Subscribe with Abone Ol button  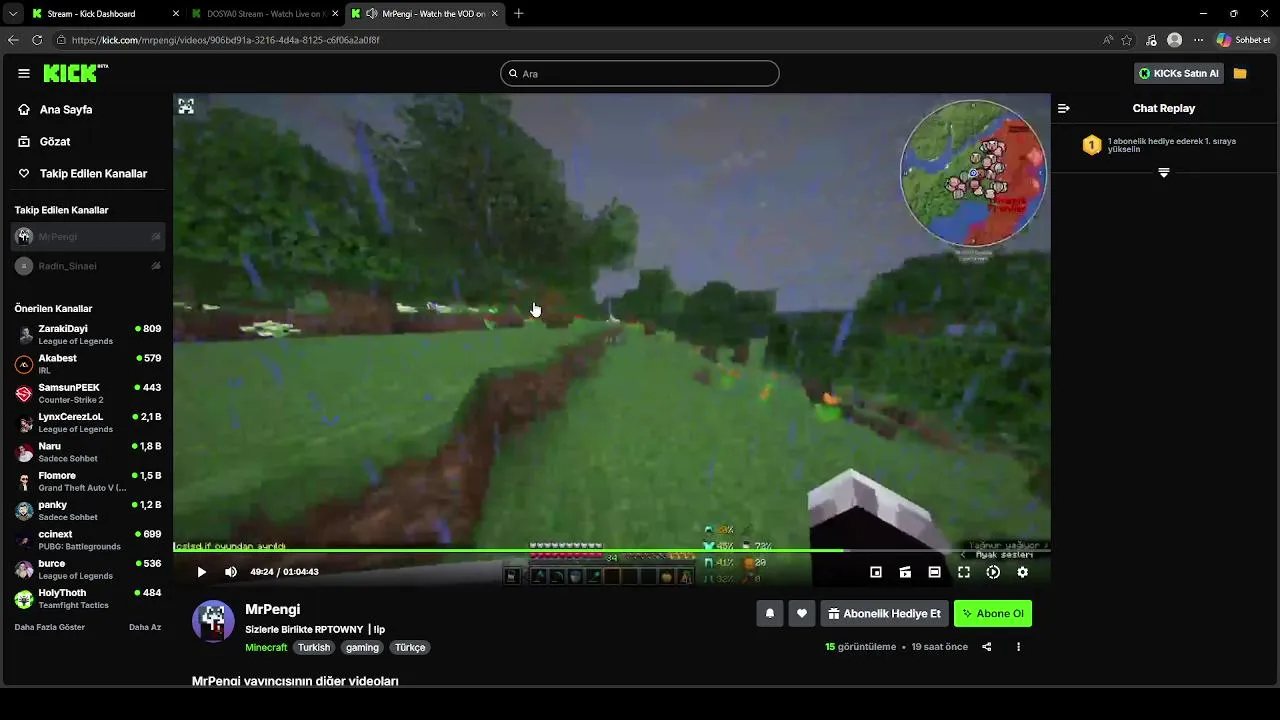993,614
